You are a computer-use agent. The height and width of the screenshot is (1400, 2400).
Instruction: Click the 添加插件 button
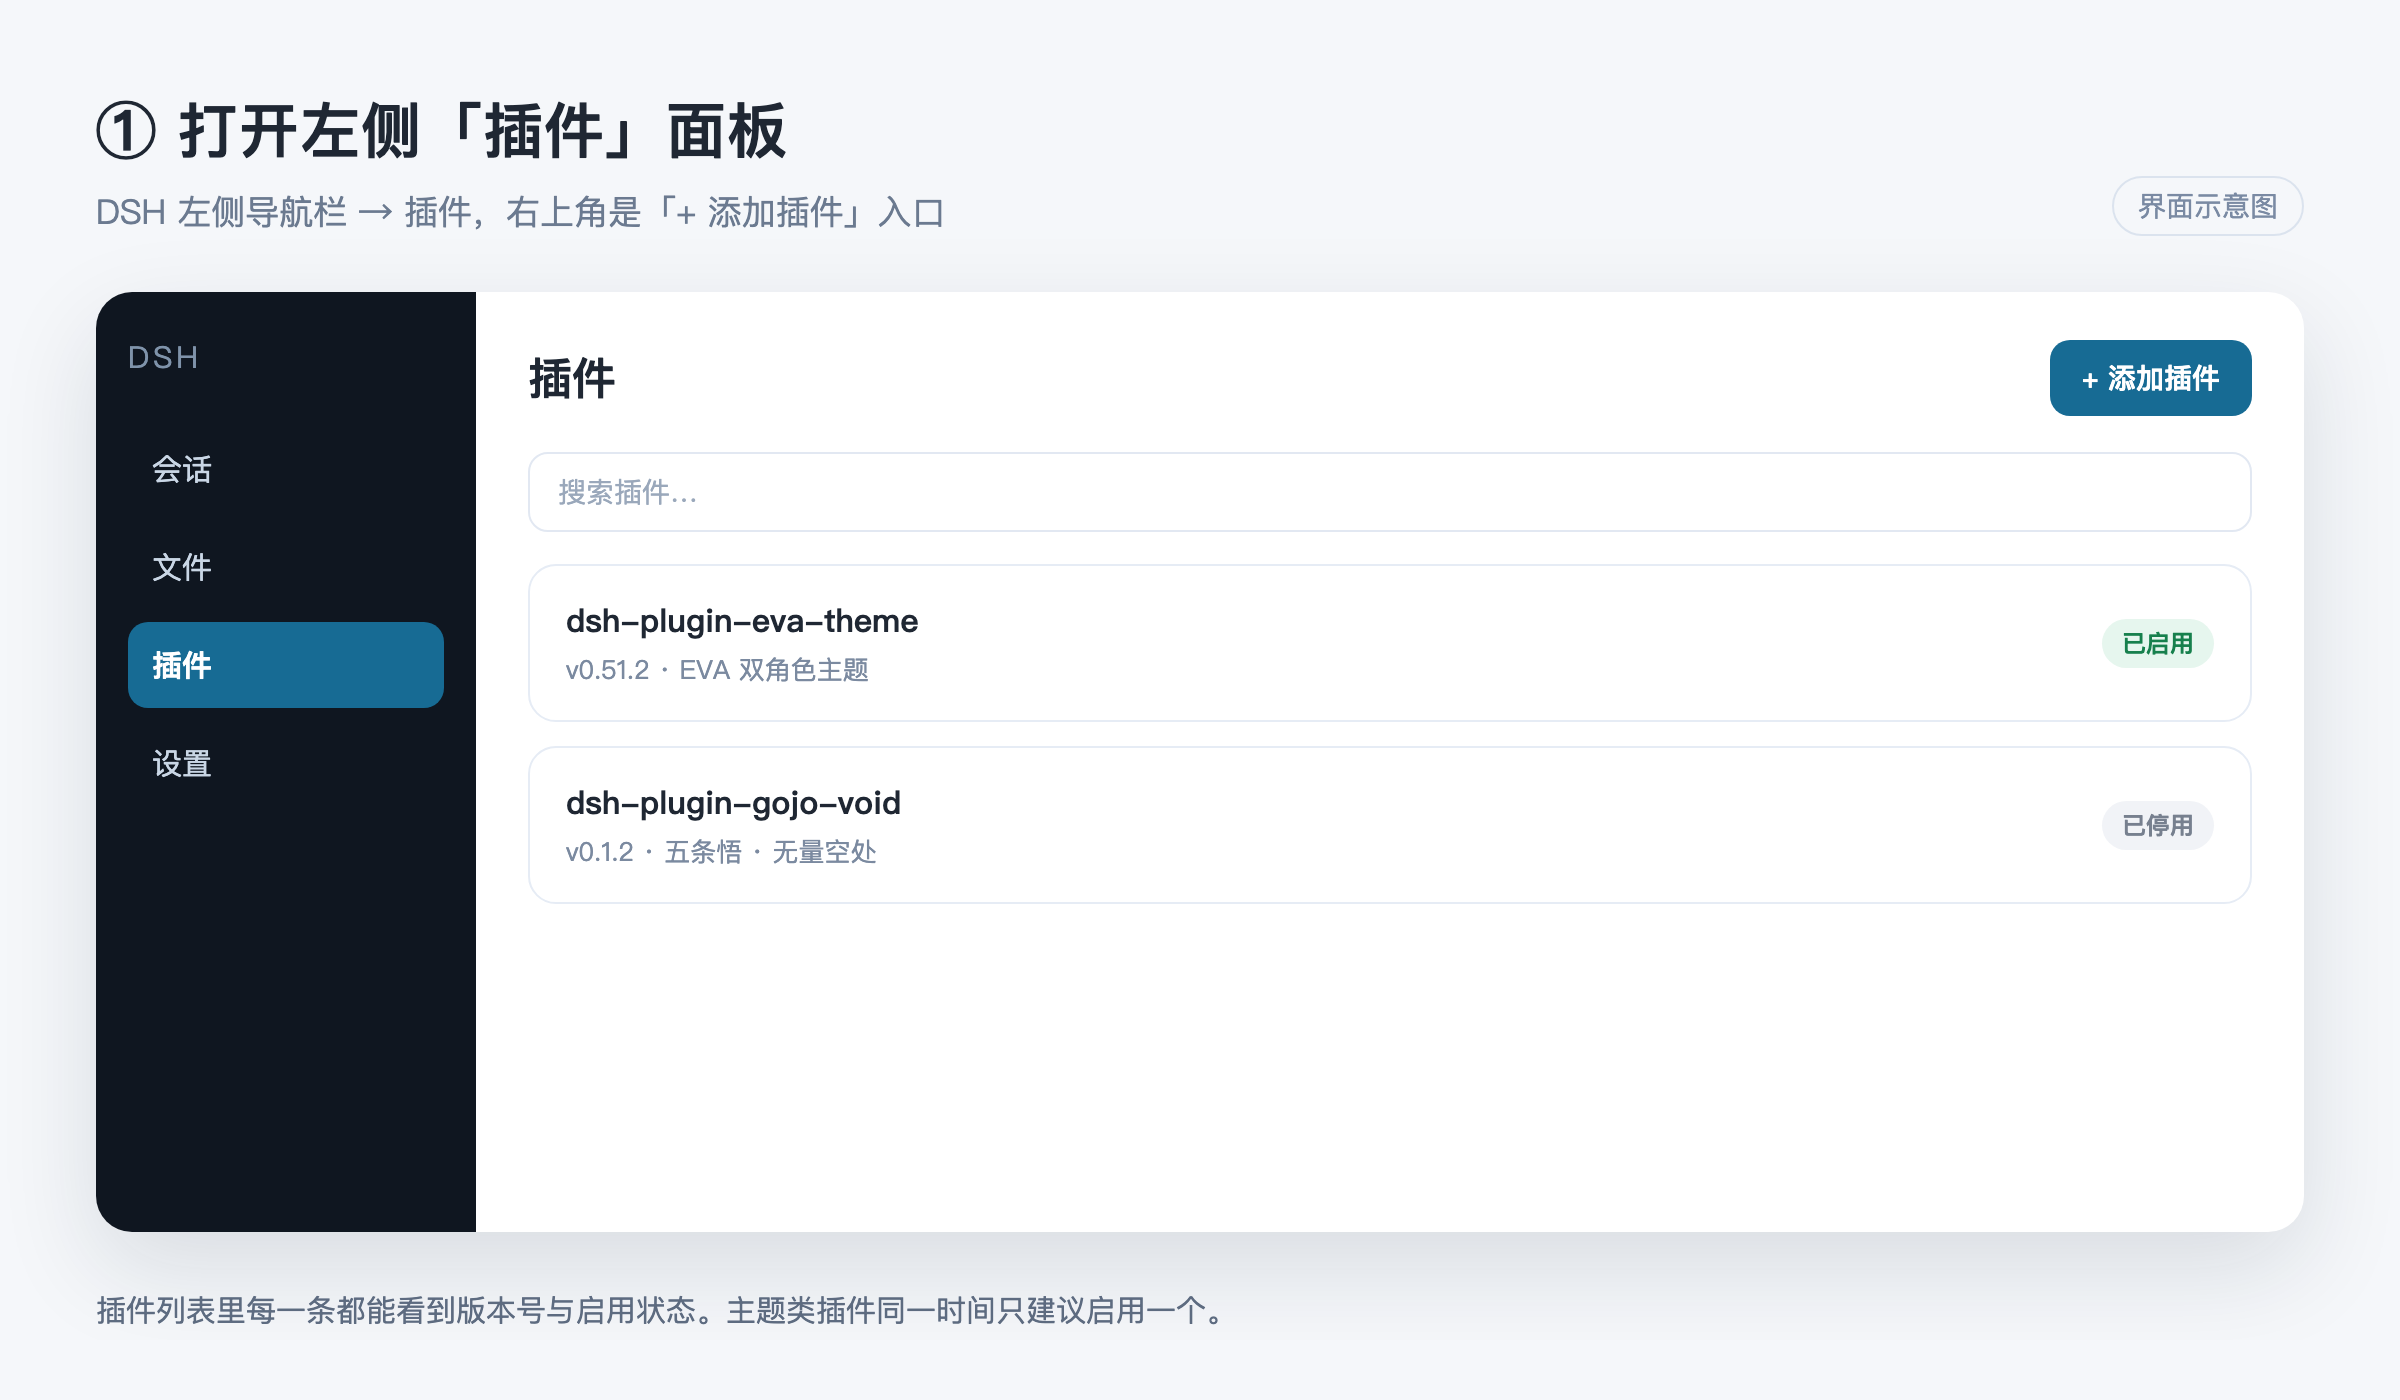2150,378
